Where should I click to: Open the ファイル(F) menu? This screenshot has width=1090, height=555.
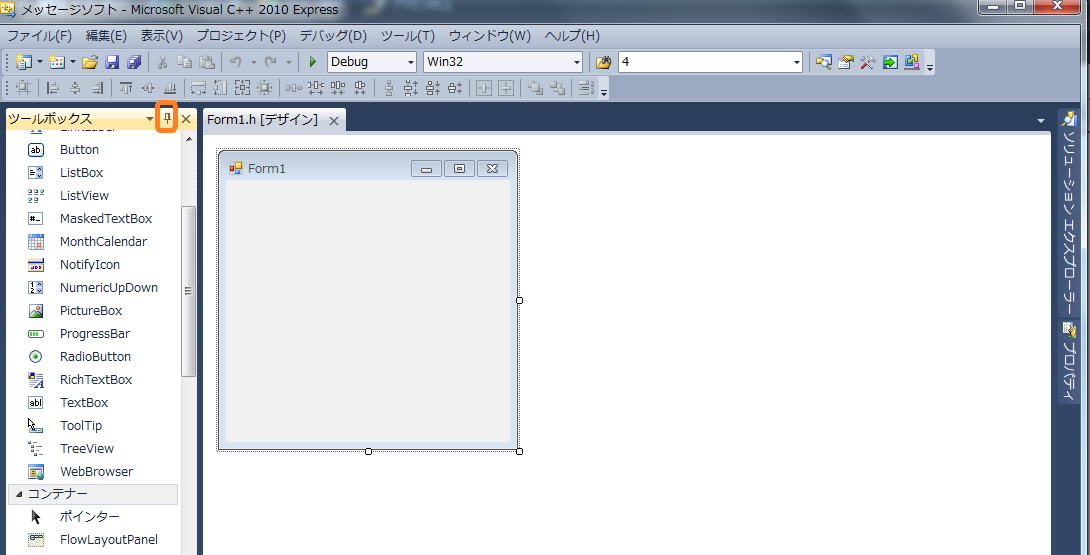click(x=40, y=35)
